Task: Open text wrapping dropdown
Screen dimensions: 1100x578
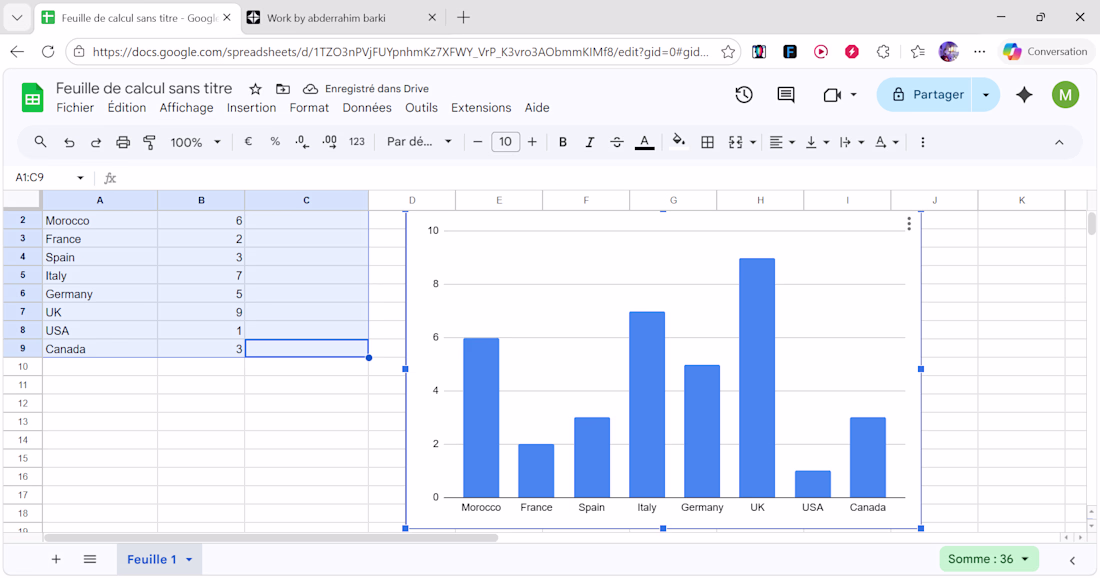Action: coord(851,142)
